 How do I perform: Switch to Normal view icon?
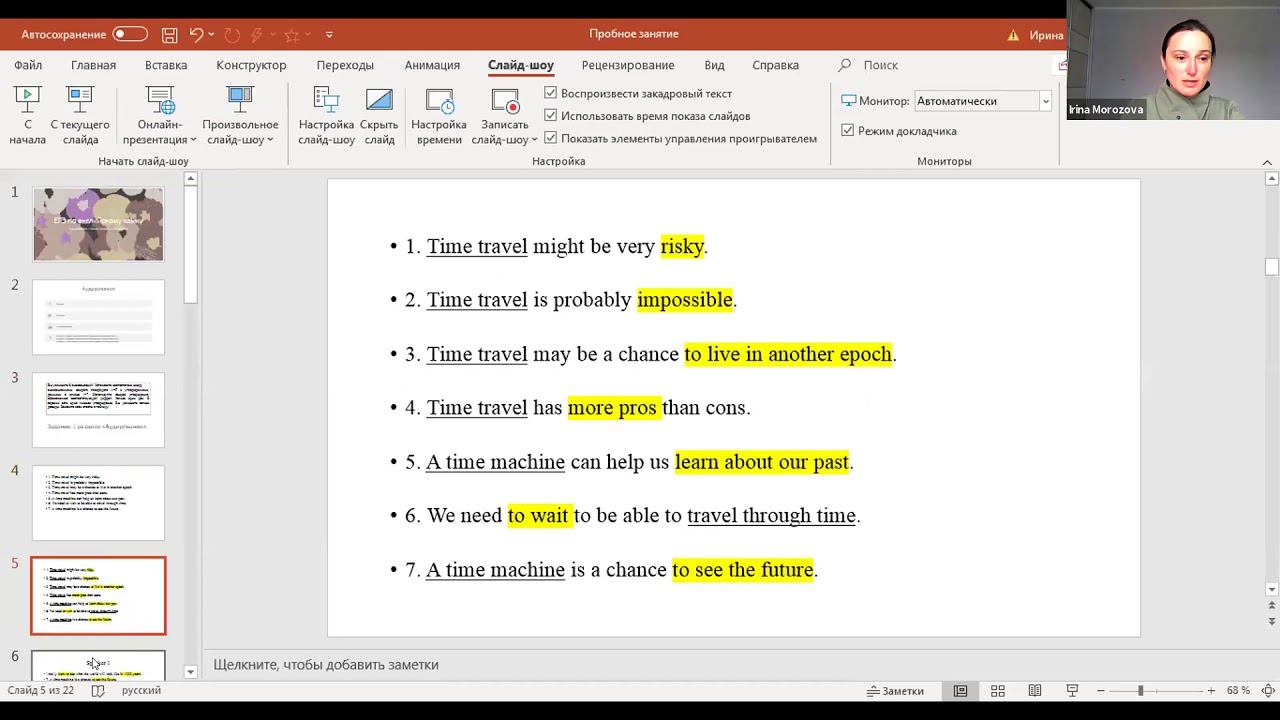tap(960, 691)
